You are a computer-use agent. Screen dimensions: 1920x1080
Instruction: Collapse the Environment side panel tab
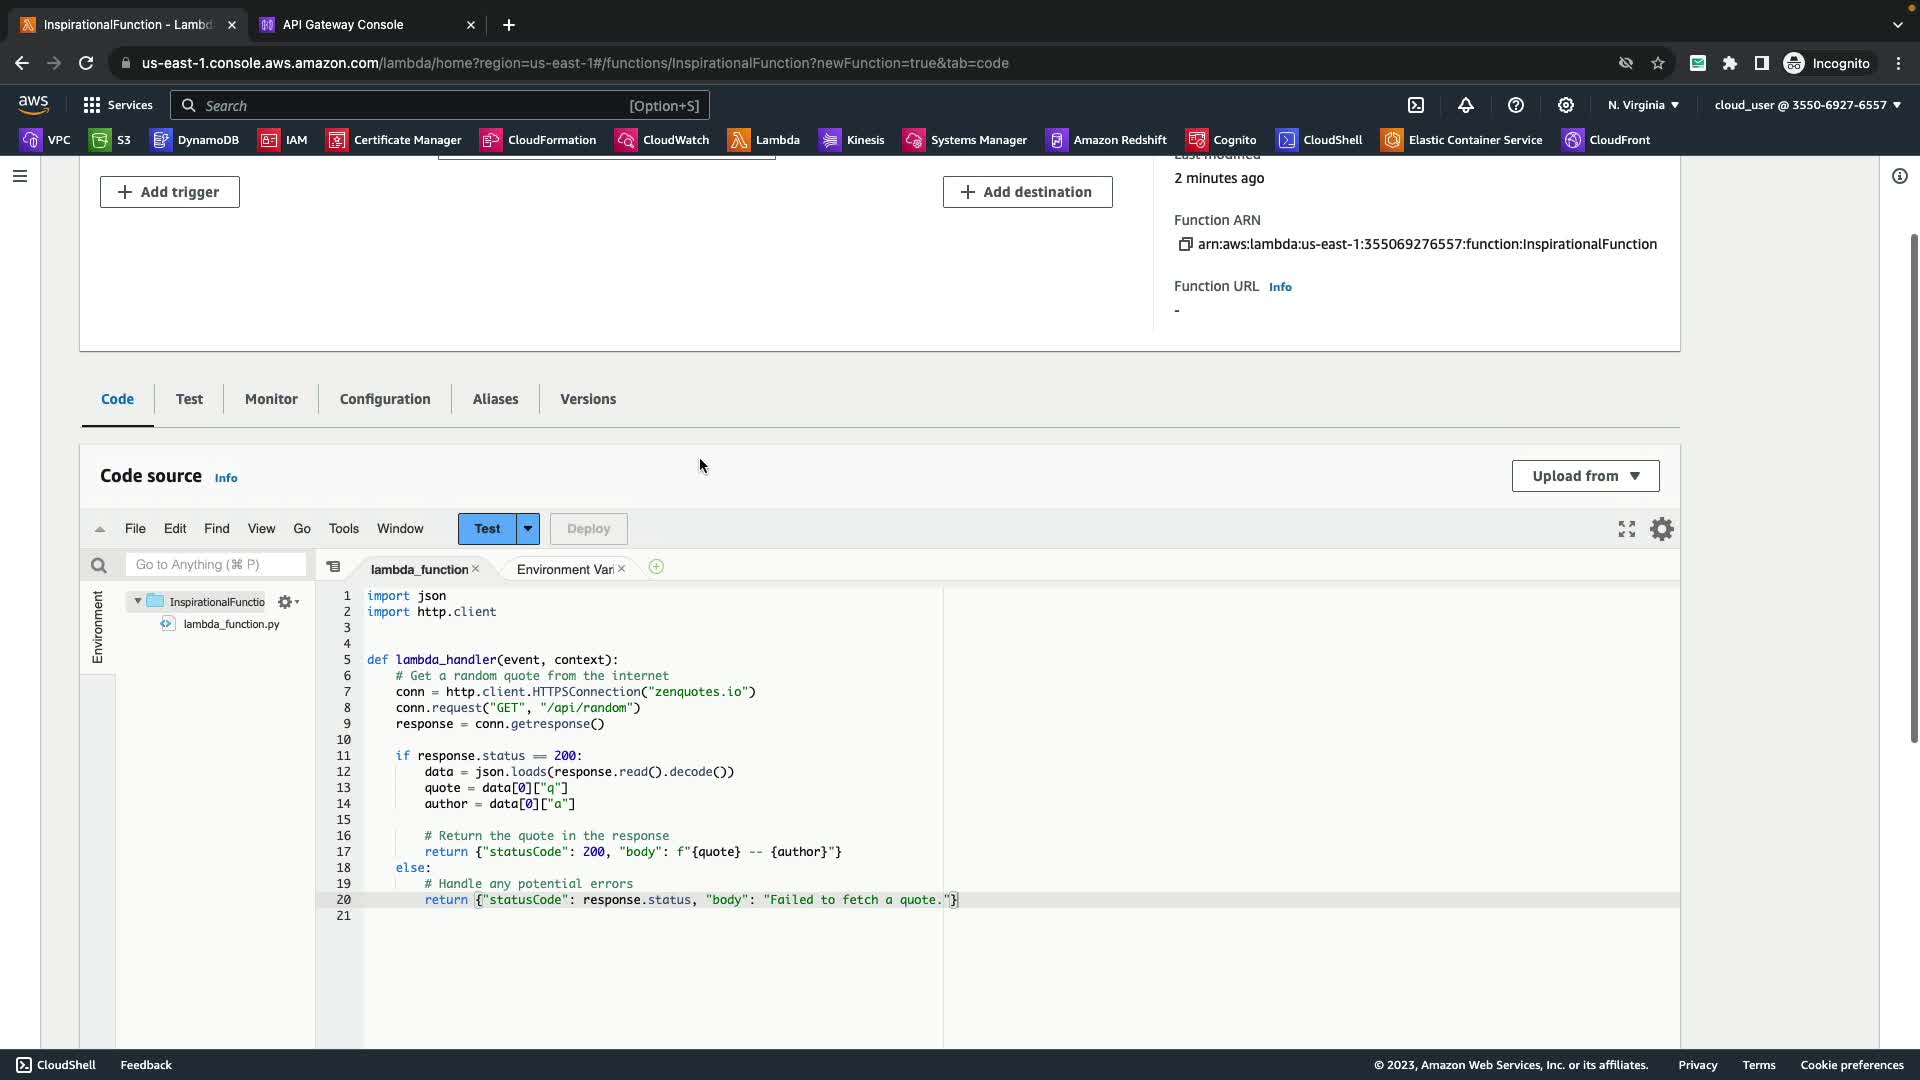click(97, 627)
